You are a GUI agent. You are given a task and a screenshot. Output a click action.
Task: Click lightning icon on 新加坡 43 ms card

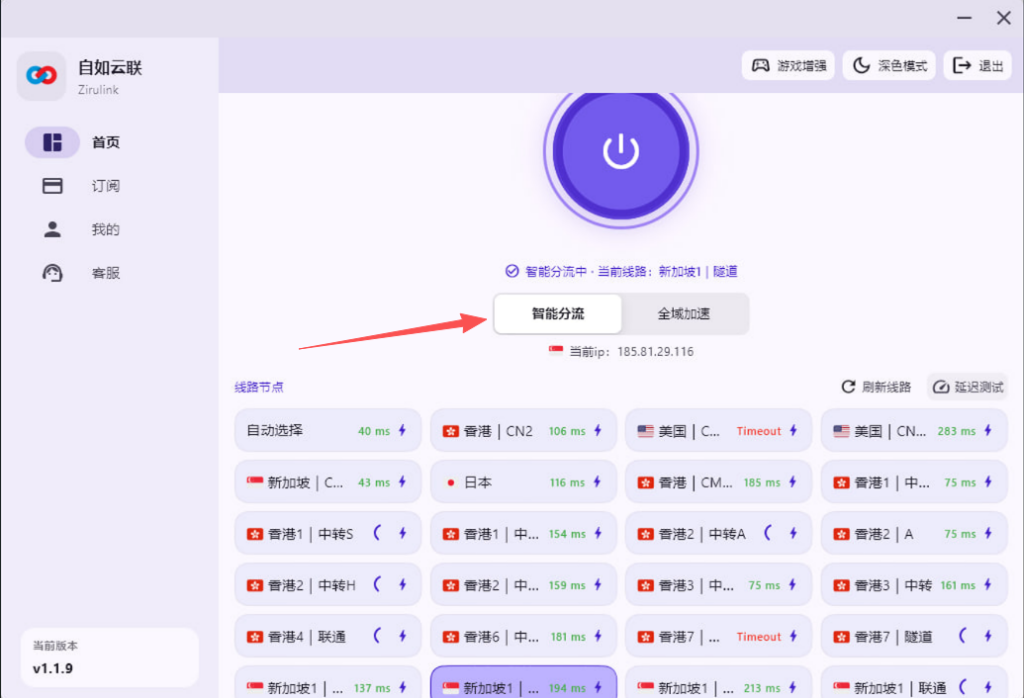pyautogui.click(x=402, y=482)
